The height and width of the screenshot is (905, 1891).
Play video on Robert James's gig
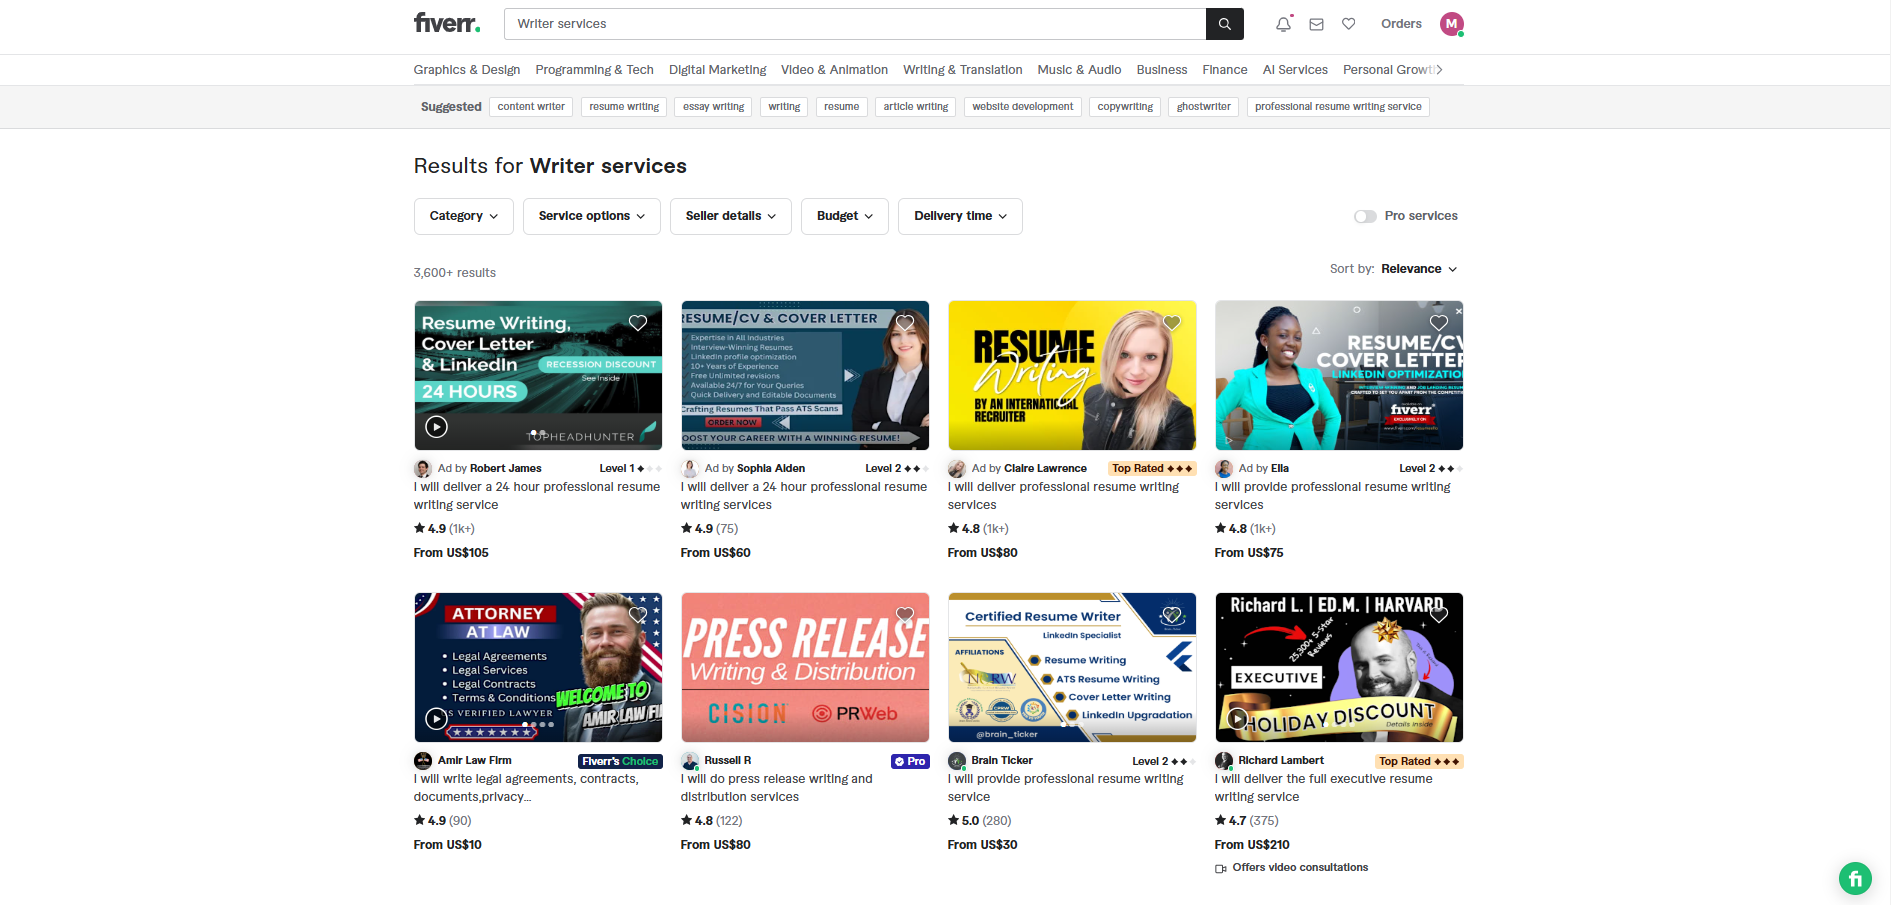(x=436, y=427)
